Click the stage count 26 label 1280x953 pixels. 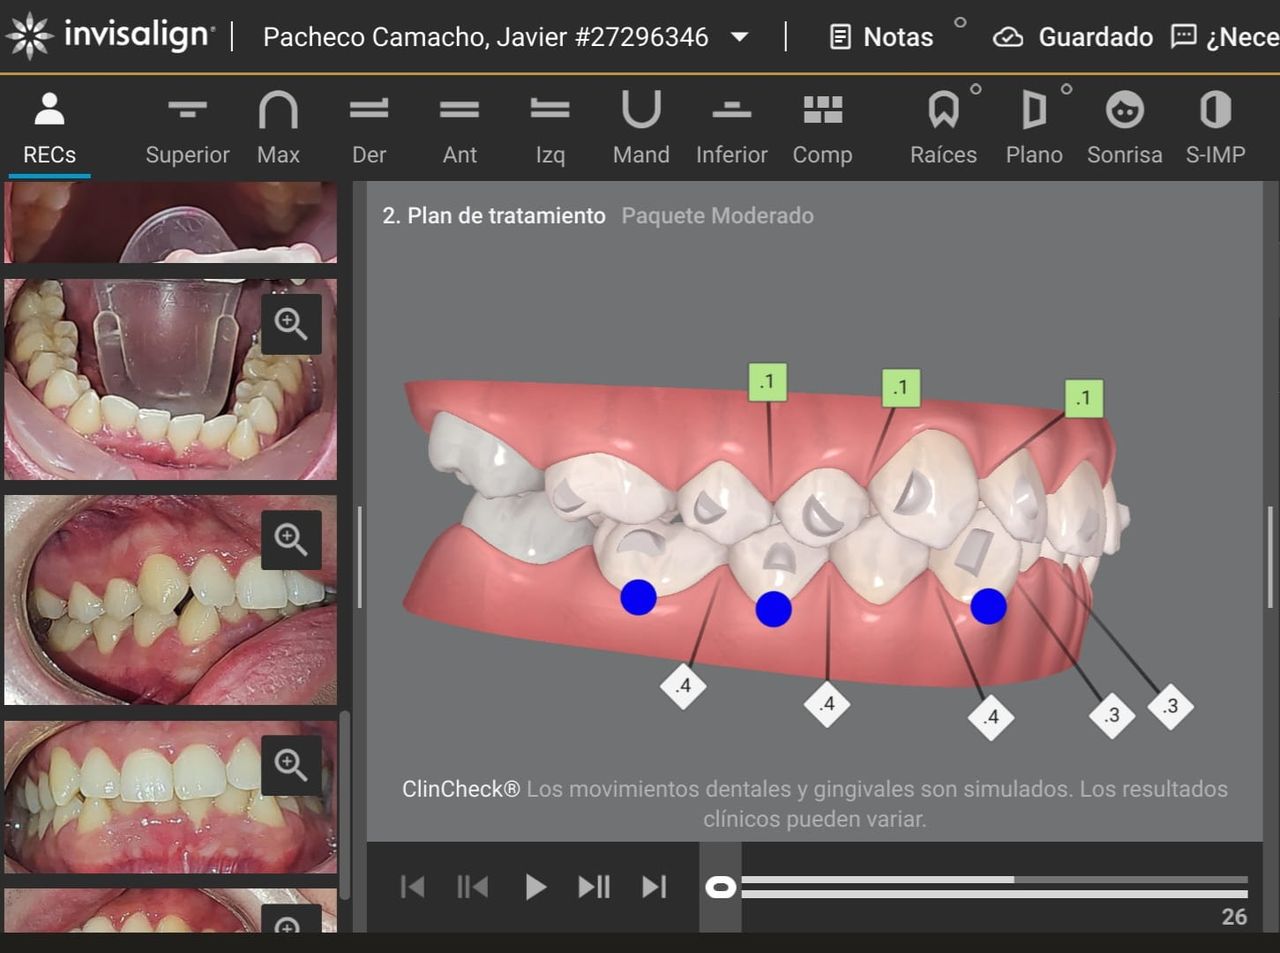(x=1234, y=917)
